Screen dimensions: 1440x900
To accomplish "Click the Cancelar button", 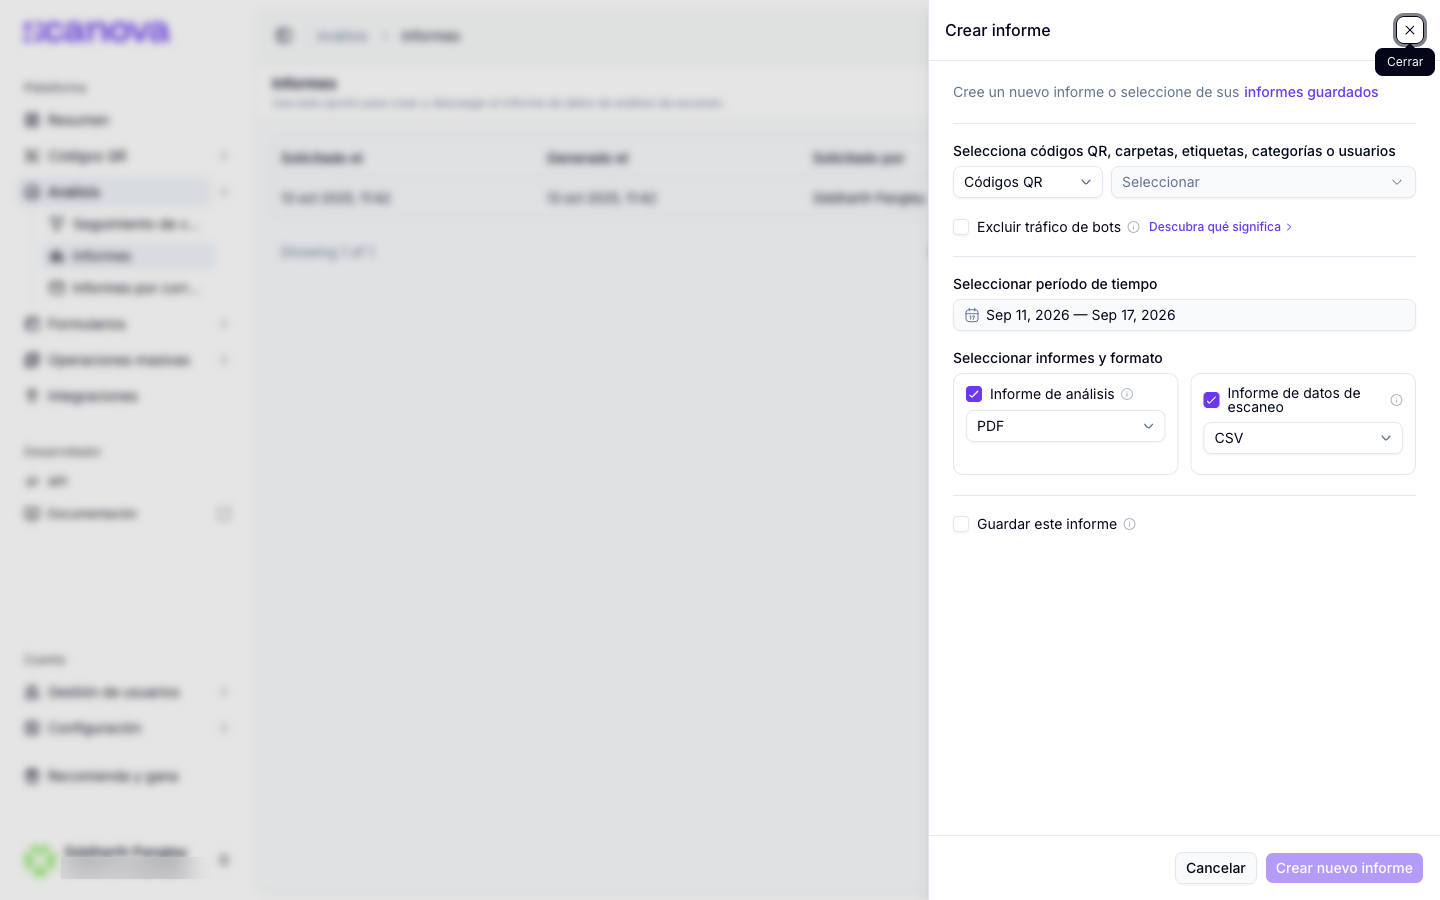I will coord(1215,868).
